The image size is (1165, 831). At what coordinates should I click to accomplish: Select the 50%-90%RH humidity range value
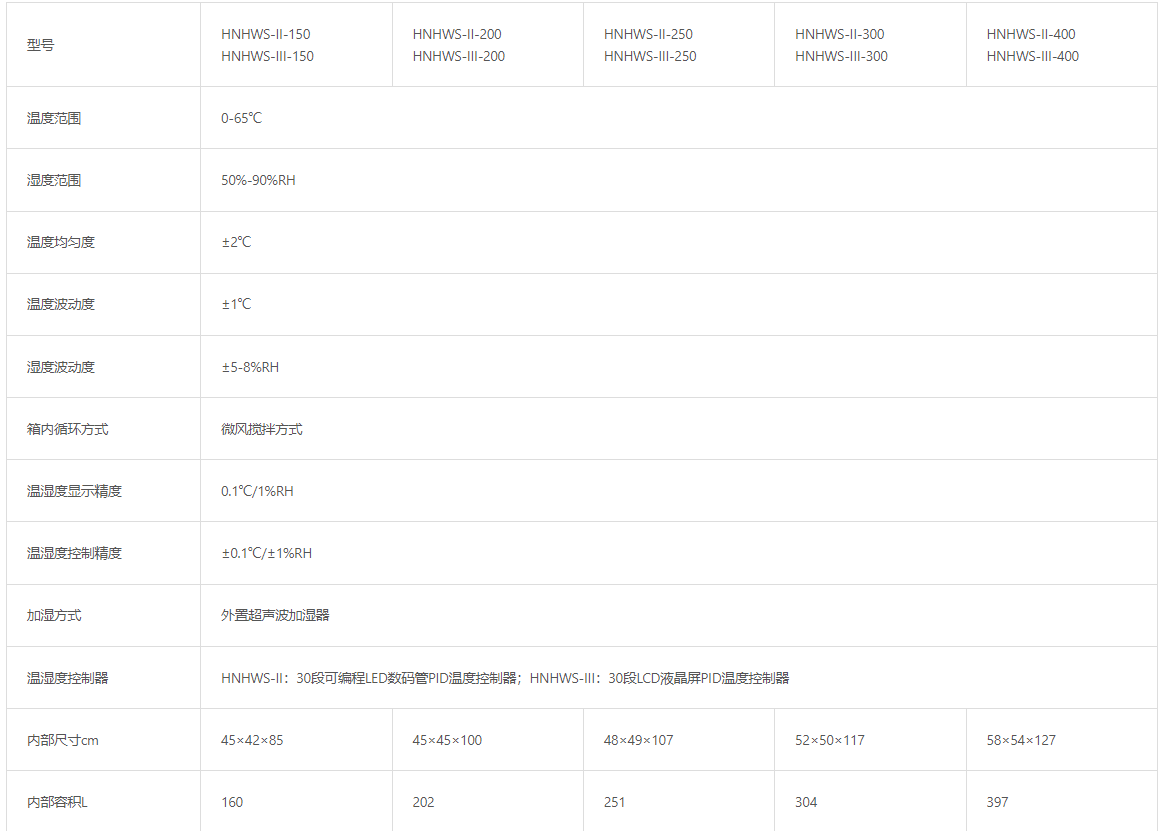(x=258, y=180)
